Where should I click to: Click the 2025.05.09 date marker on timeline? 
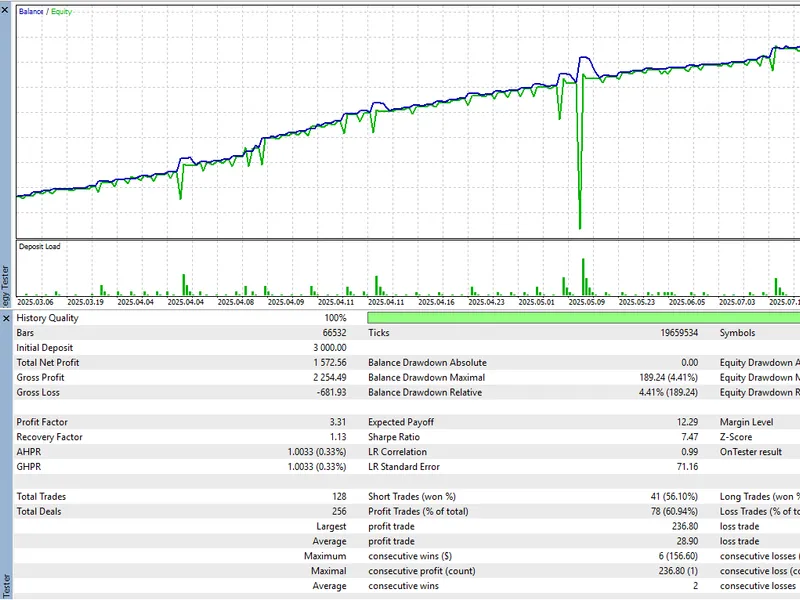point(586,302)
